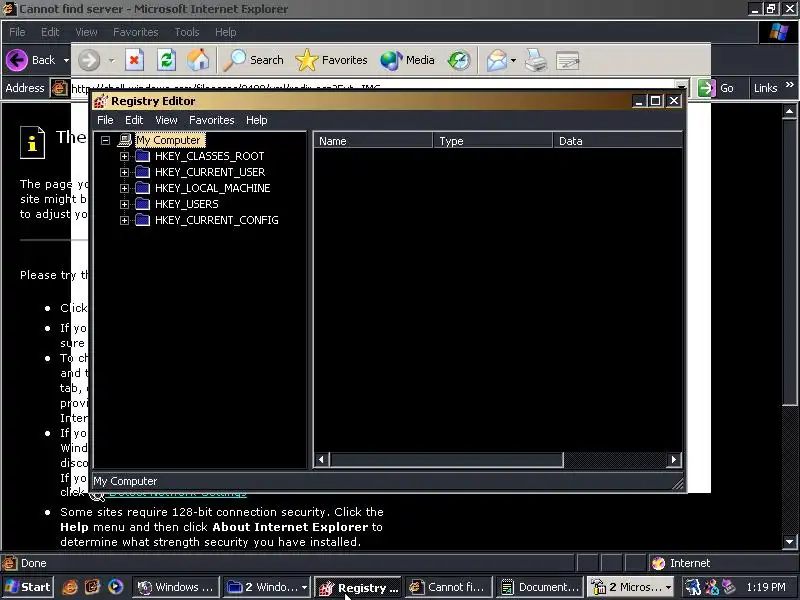
Task: Click the Back arrow icon in Internet Explorer
Action: [x=17, y=60]
